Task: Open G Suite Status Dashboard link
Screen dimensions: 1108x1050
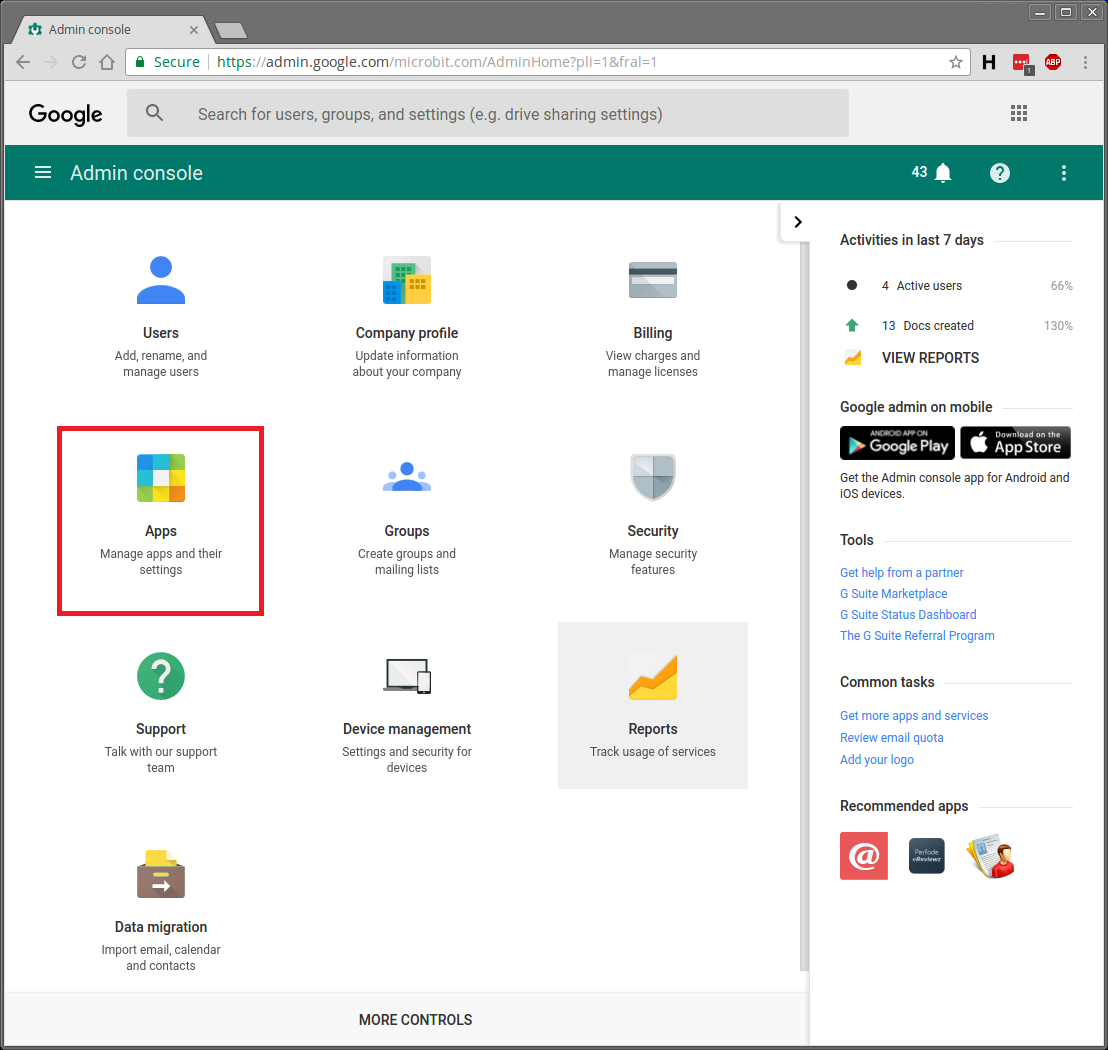Action: point(908,615)
